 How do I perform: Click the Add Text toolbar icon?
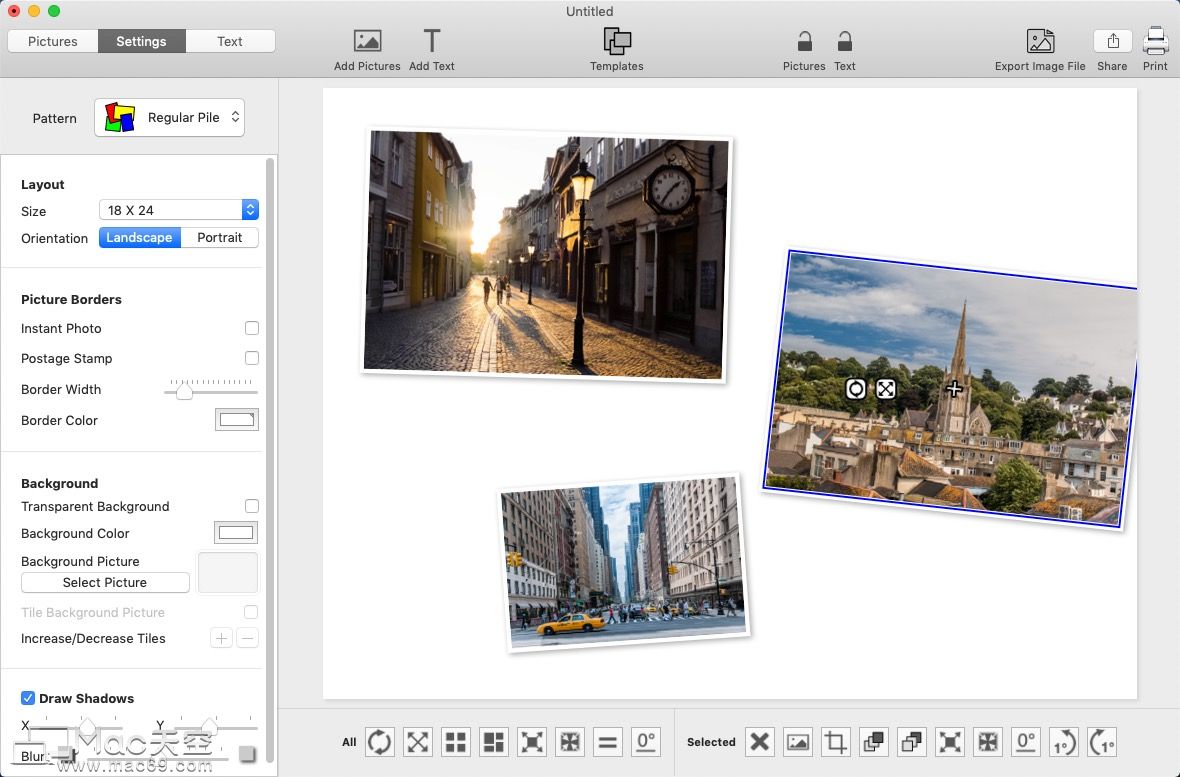click(x=431, y=45)
